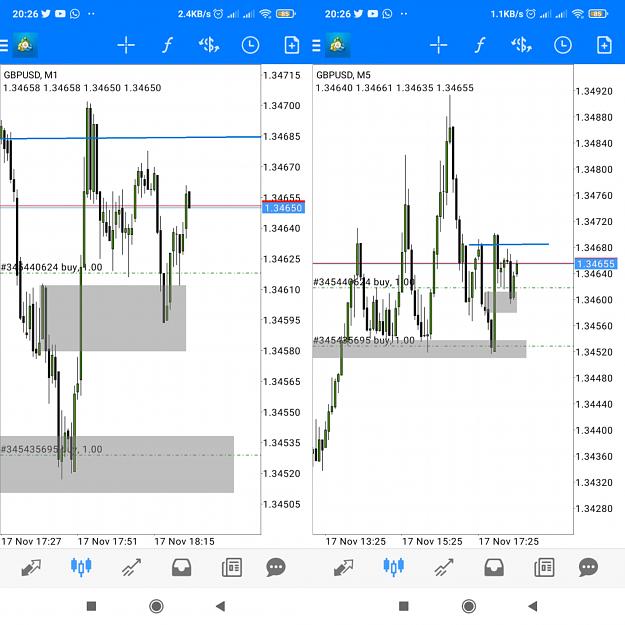Select Chart tab in right screen
The width and height of the screenshot is (625, 625).
393,567
